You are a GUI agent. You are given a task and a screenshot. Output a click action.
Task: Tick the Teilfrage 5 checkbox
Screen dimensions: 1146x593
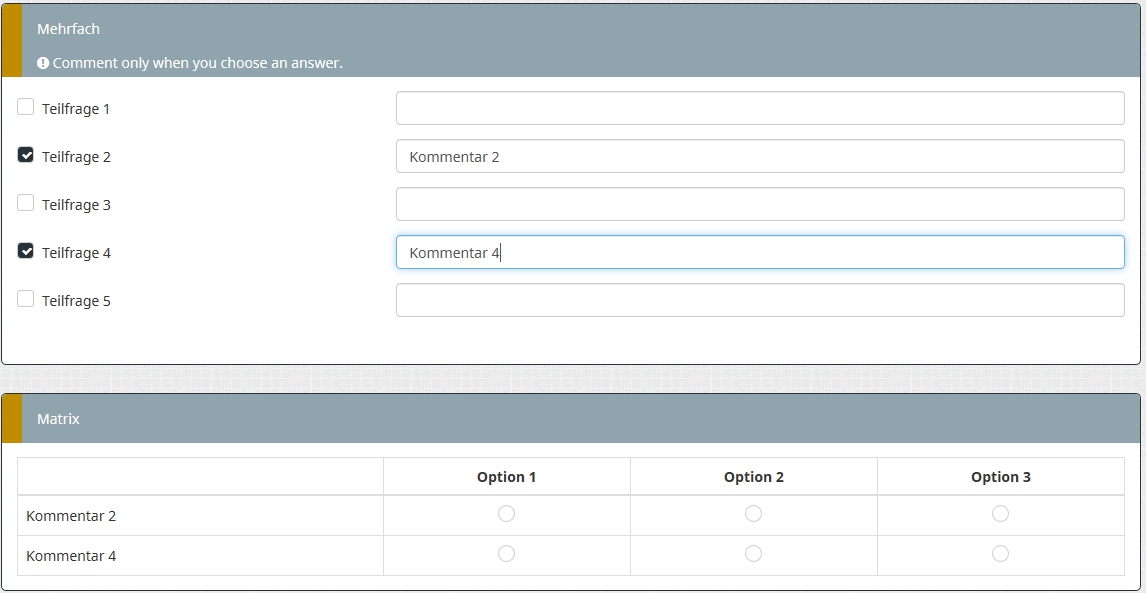(x=26, y=299)
